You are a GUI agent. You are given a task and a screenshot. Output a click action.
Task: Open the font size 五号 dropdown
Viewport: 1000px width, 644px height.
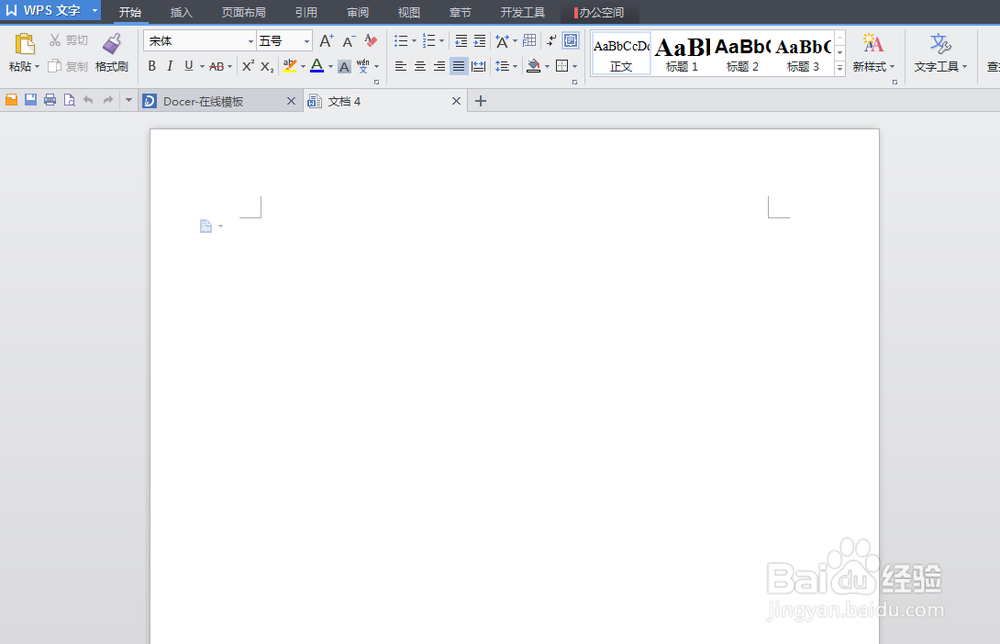point(307,41)
